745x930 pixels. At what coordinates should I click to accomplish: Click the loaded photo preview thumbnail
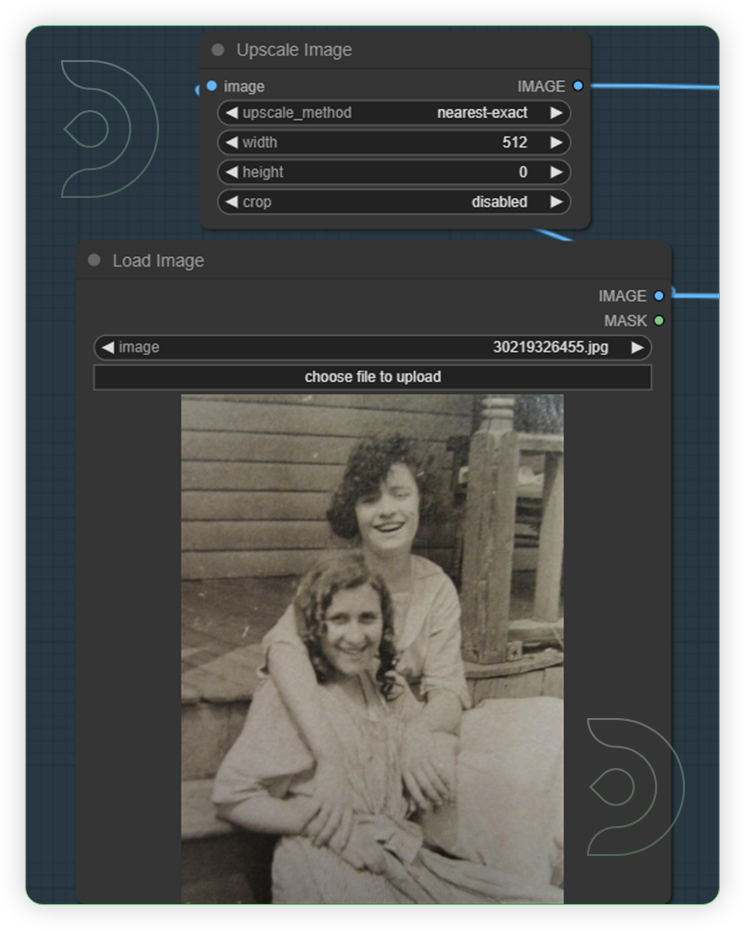[x=372, y=649]
